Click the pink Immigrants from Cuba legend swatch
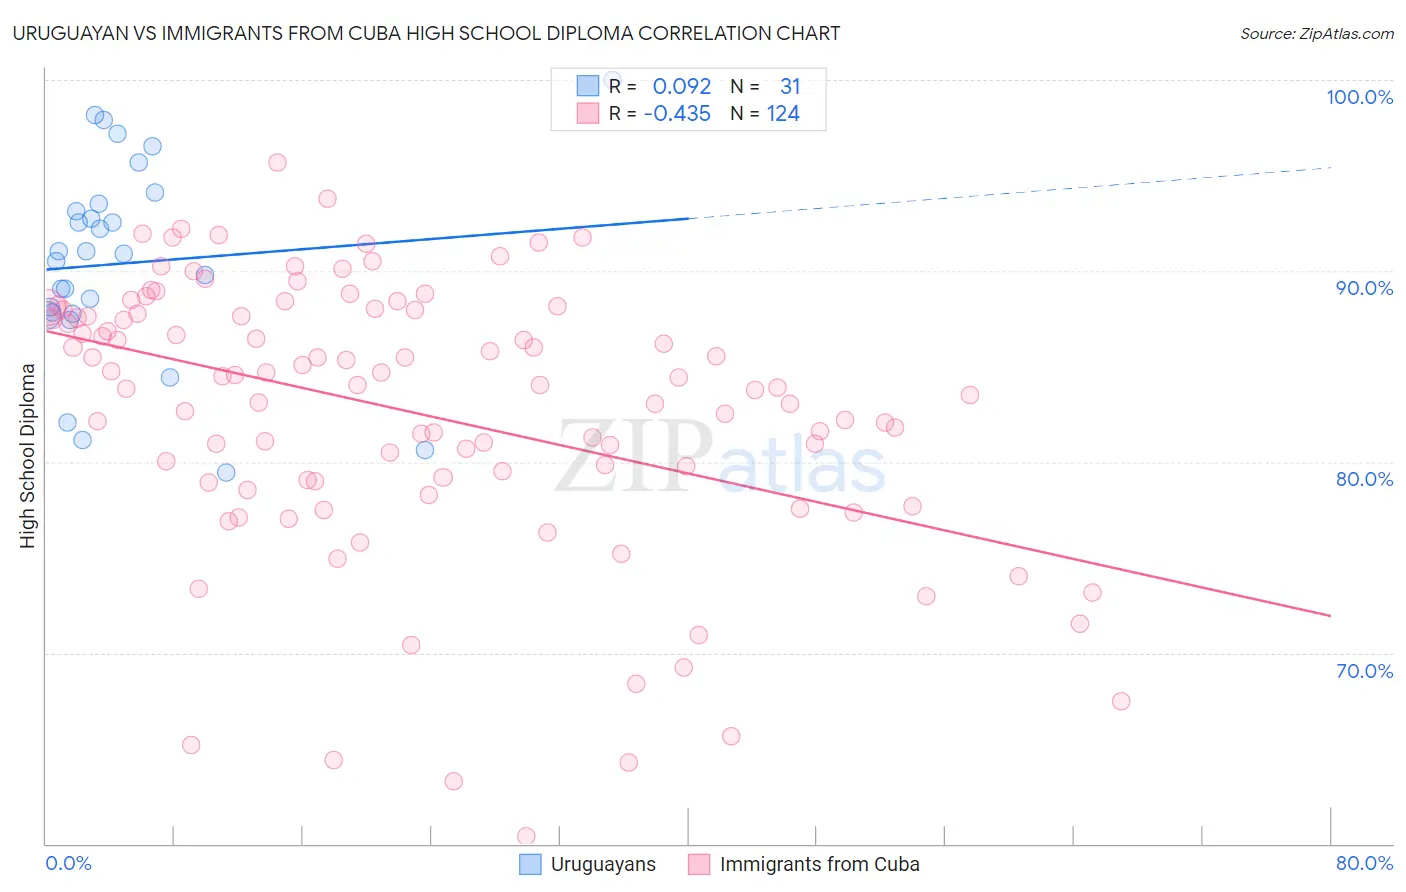This screenshot has width=1406, height=892. (699, 864)
